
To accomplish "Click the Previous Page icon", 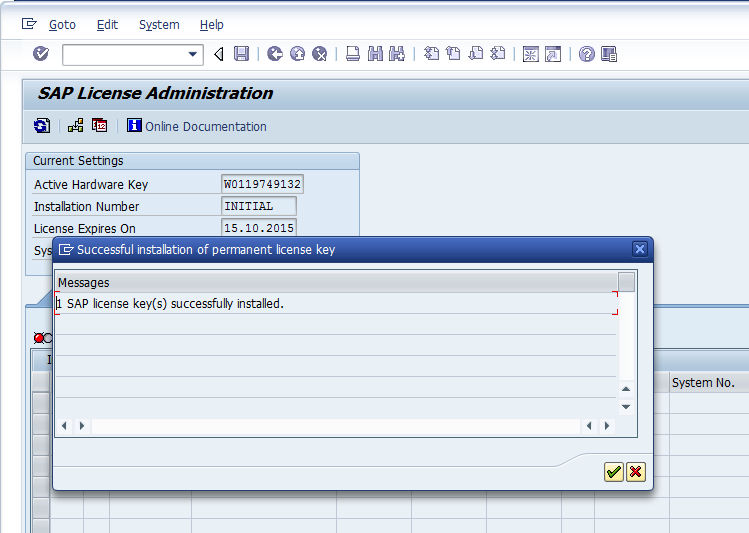I will pyautogui.click(x=453, y=54).
